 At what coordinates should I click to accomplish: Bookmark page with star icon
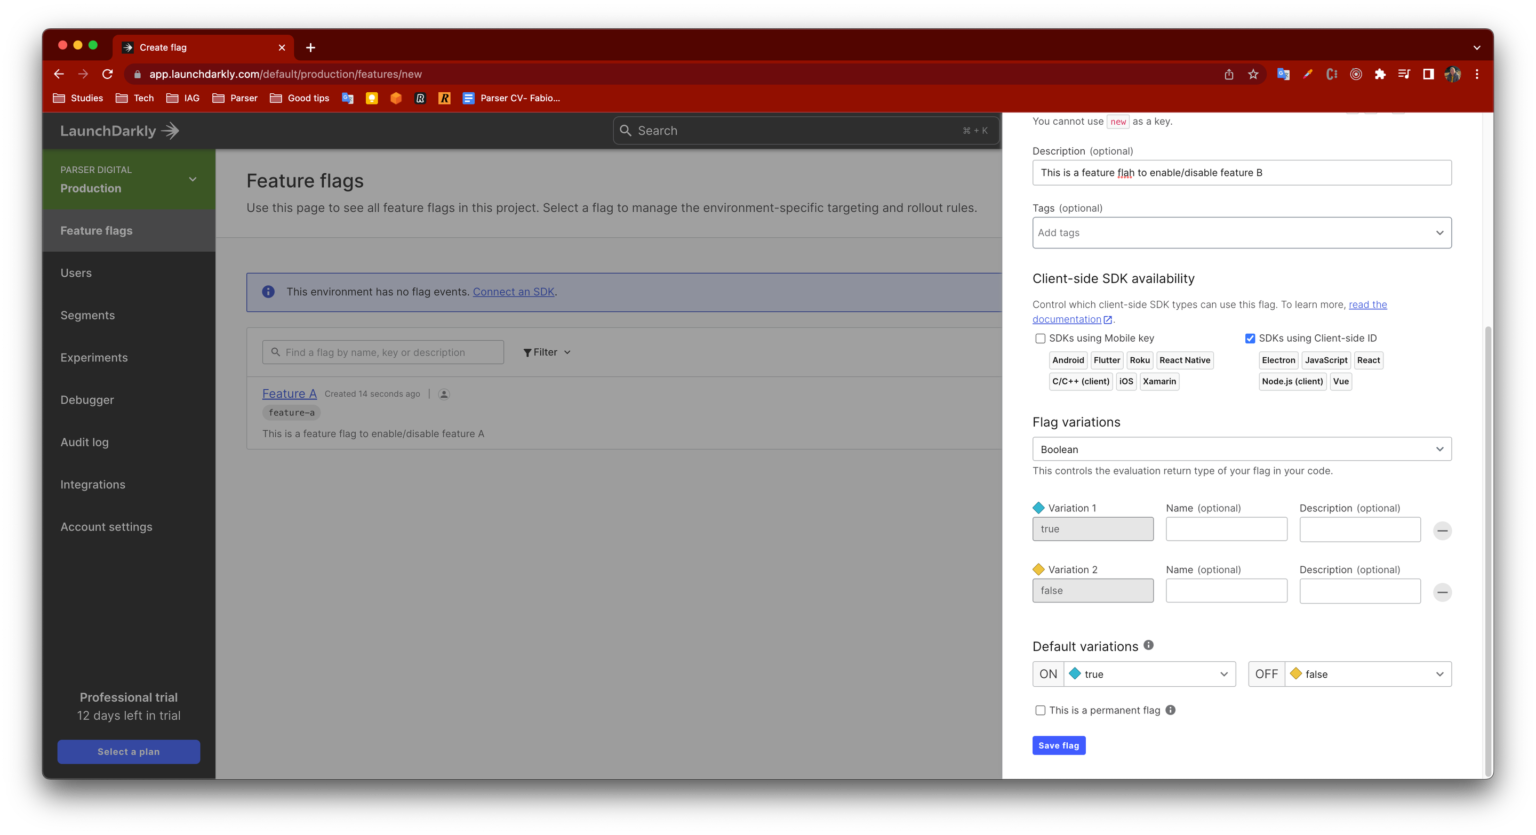(x=1253, y=74)
